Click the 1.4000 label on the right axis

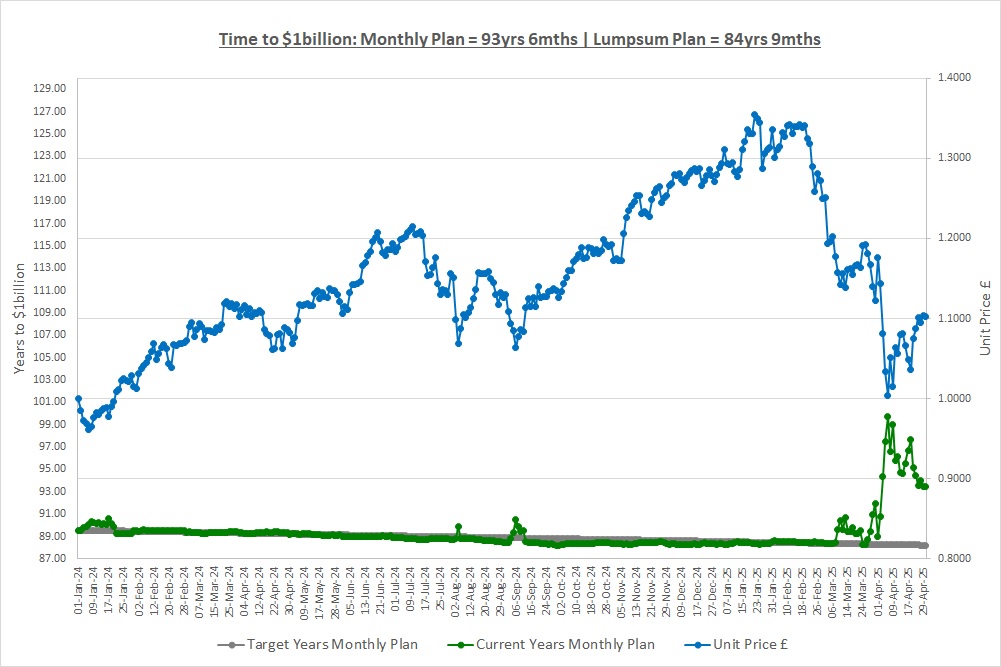pyautogui.click(x=957, y=78)
